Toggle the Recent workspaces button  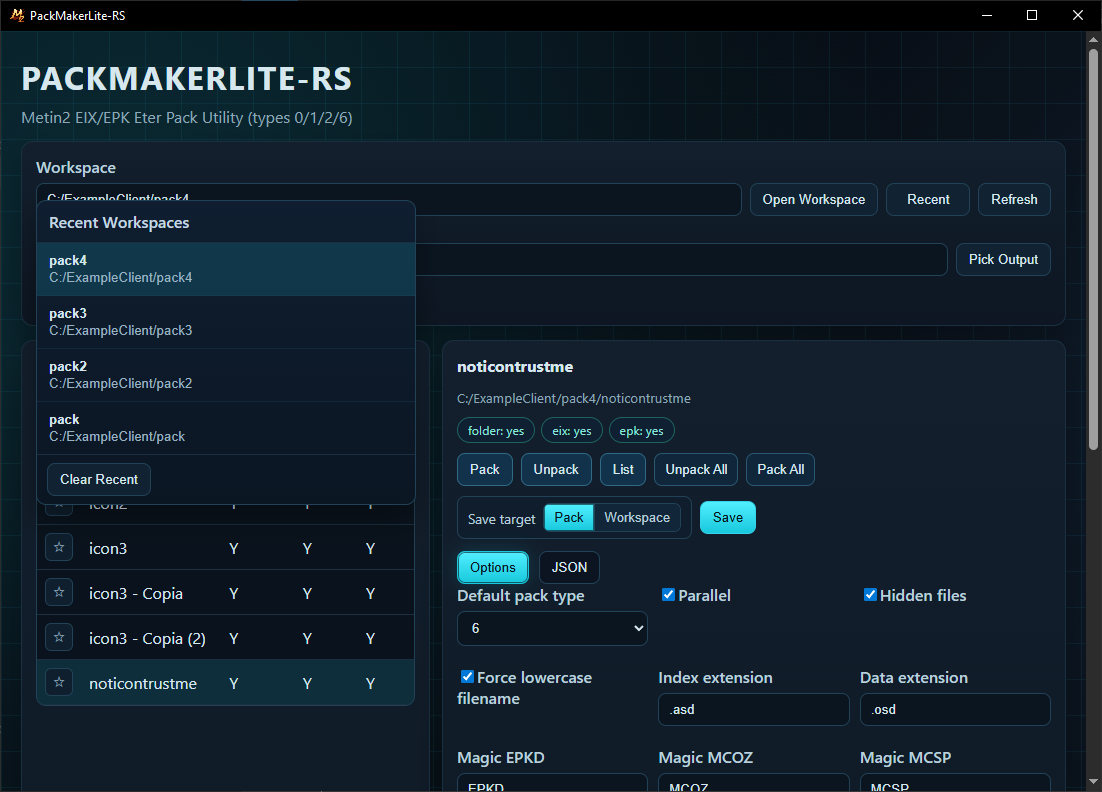point(928,200)
